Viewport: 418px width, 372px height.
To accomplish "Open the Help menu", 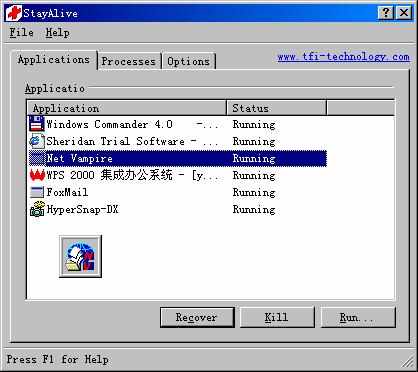I will (x=57, y=32).
